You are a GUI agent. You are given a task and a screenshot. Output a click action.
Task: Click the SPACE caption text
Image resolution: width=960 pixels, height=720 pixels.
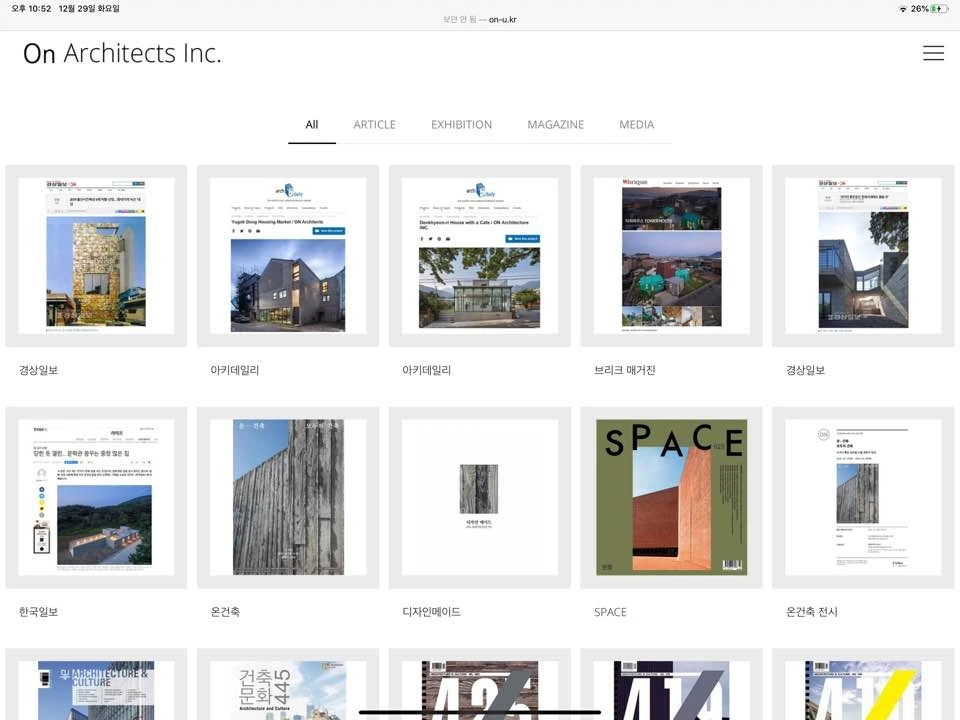click(x=610, y=612)
